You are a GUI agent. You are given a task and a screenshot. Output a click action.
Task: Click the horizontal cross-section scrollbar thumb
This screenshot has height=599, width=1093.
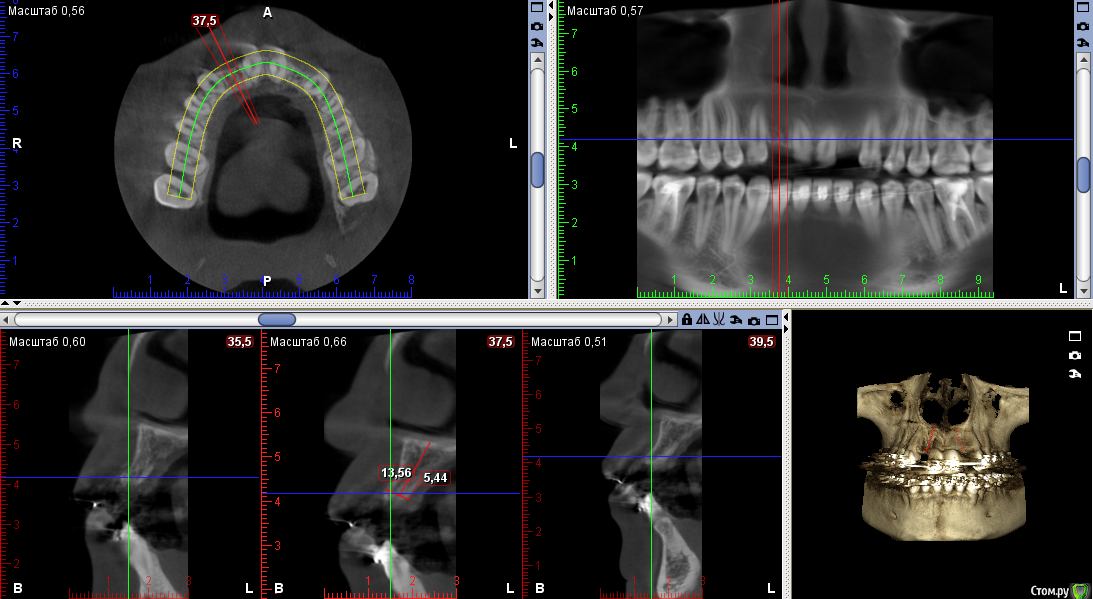point(277,320)
